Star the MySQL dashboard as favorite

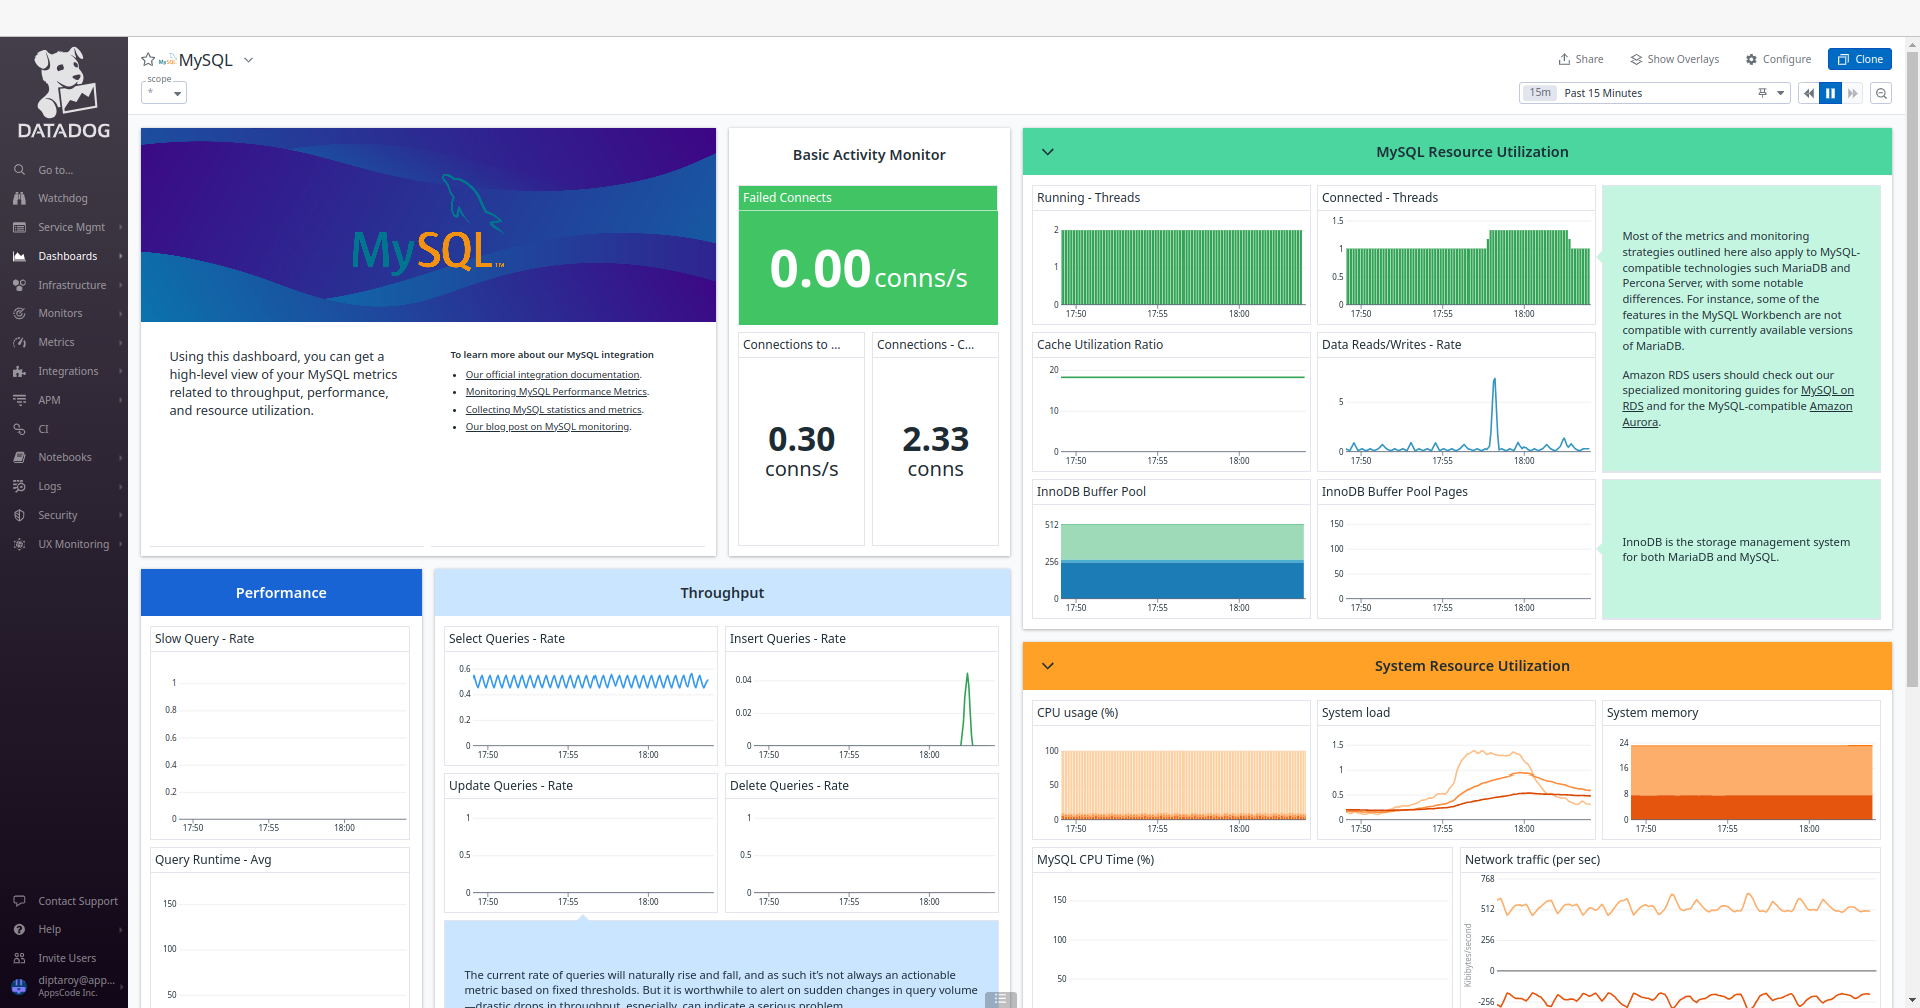point(148,60)
